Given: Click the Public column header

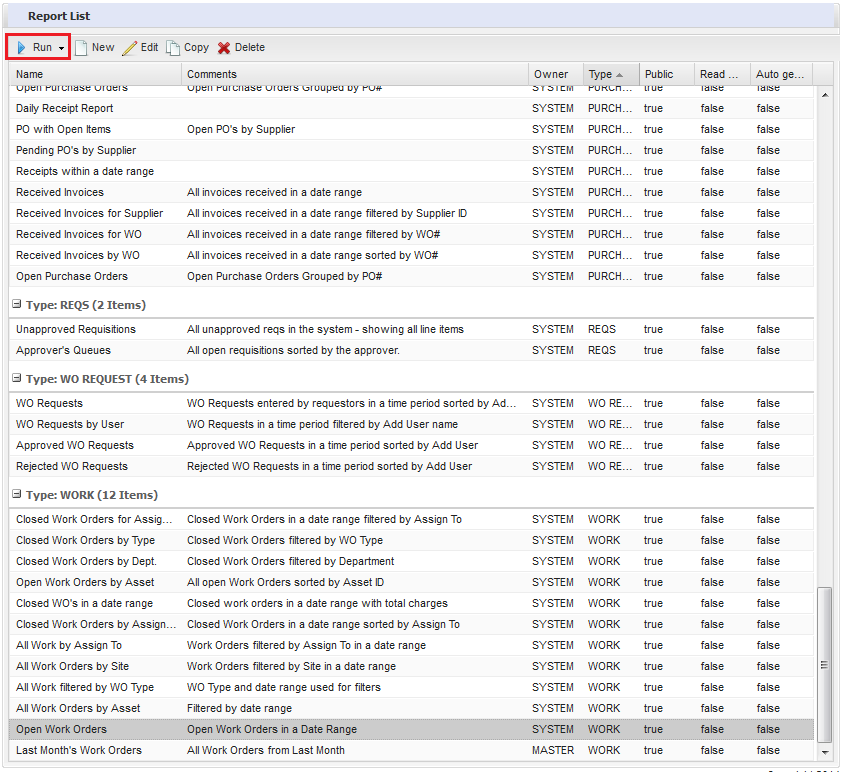Looking at the screenshot, I should 667,74.
